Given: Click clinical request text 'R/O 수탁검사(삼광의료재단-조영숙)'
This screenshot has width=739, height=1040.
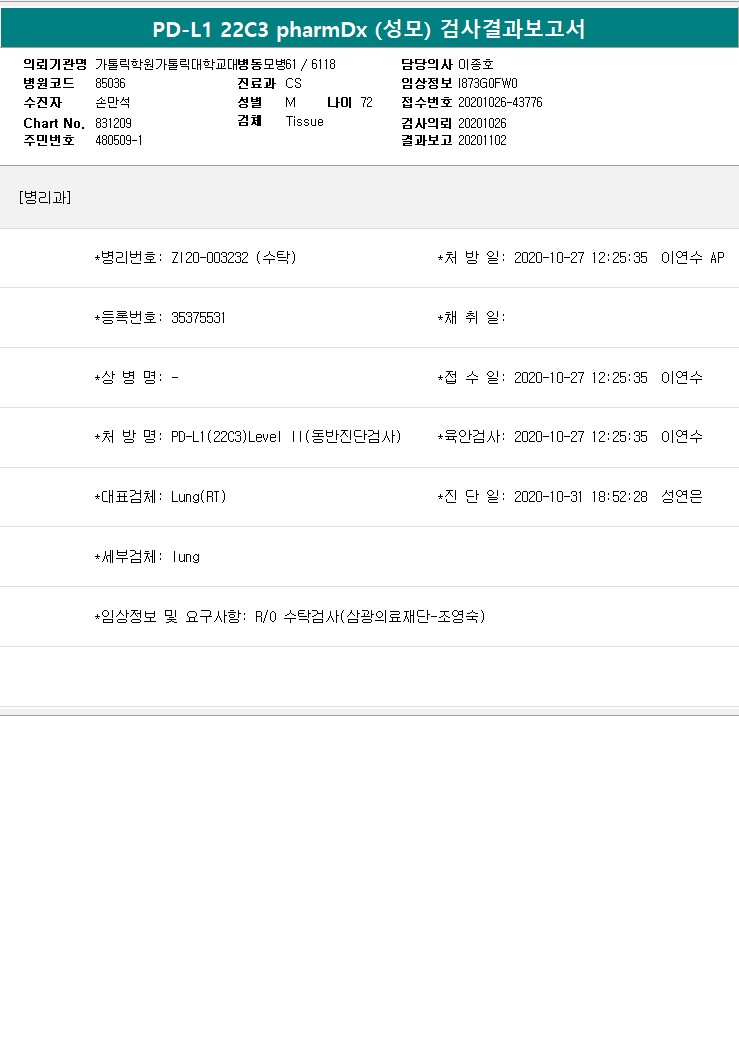Looking at the screenshot, I should 370,616.
